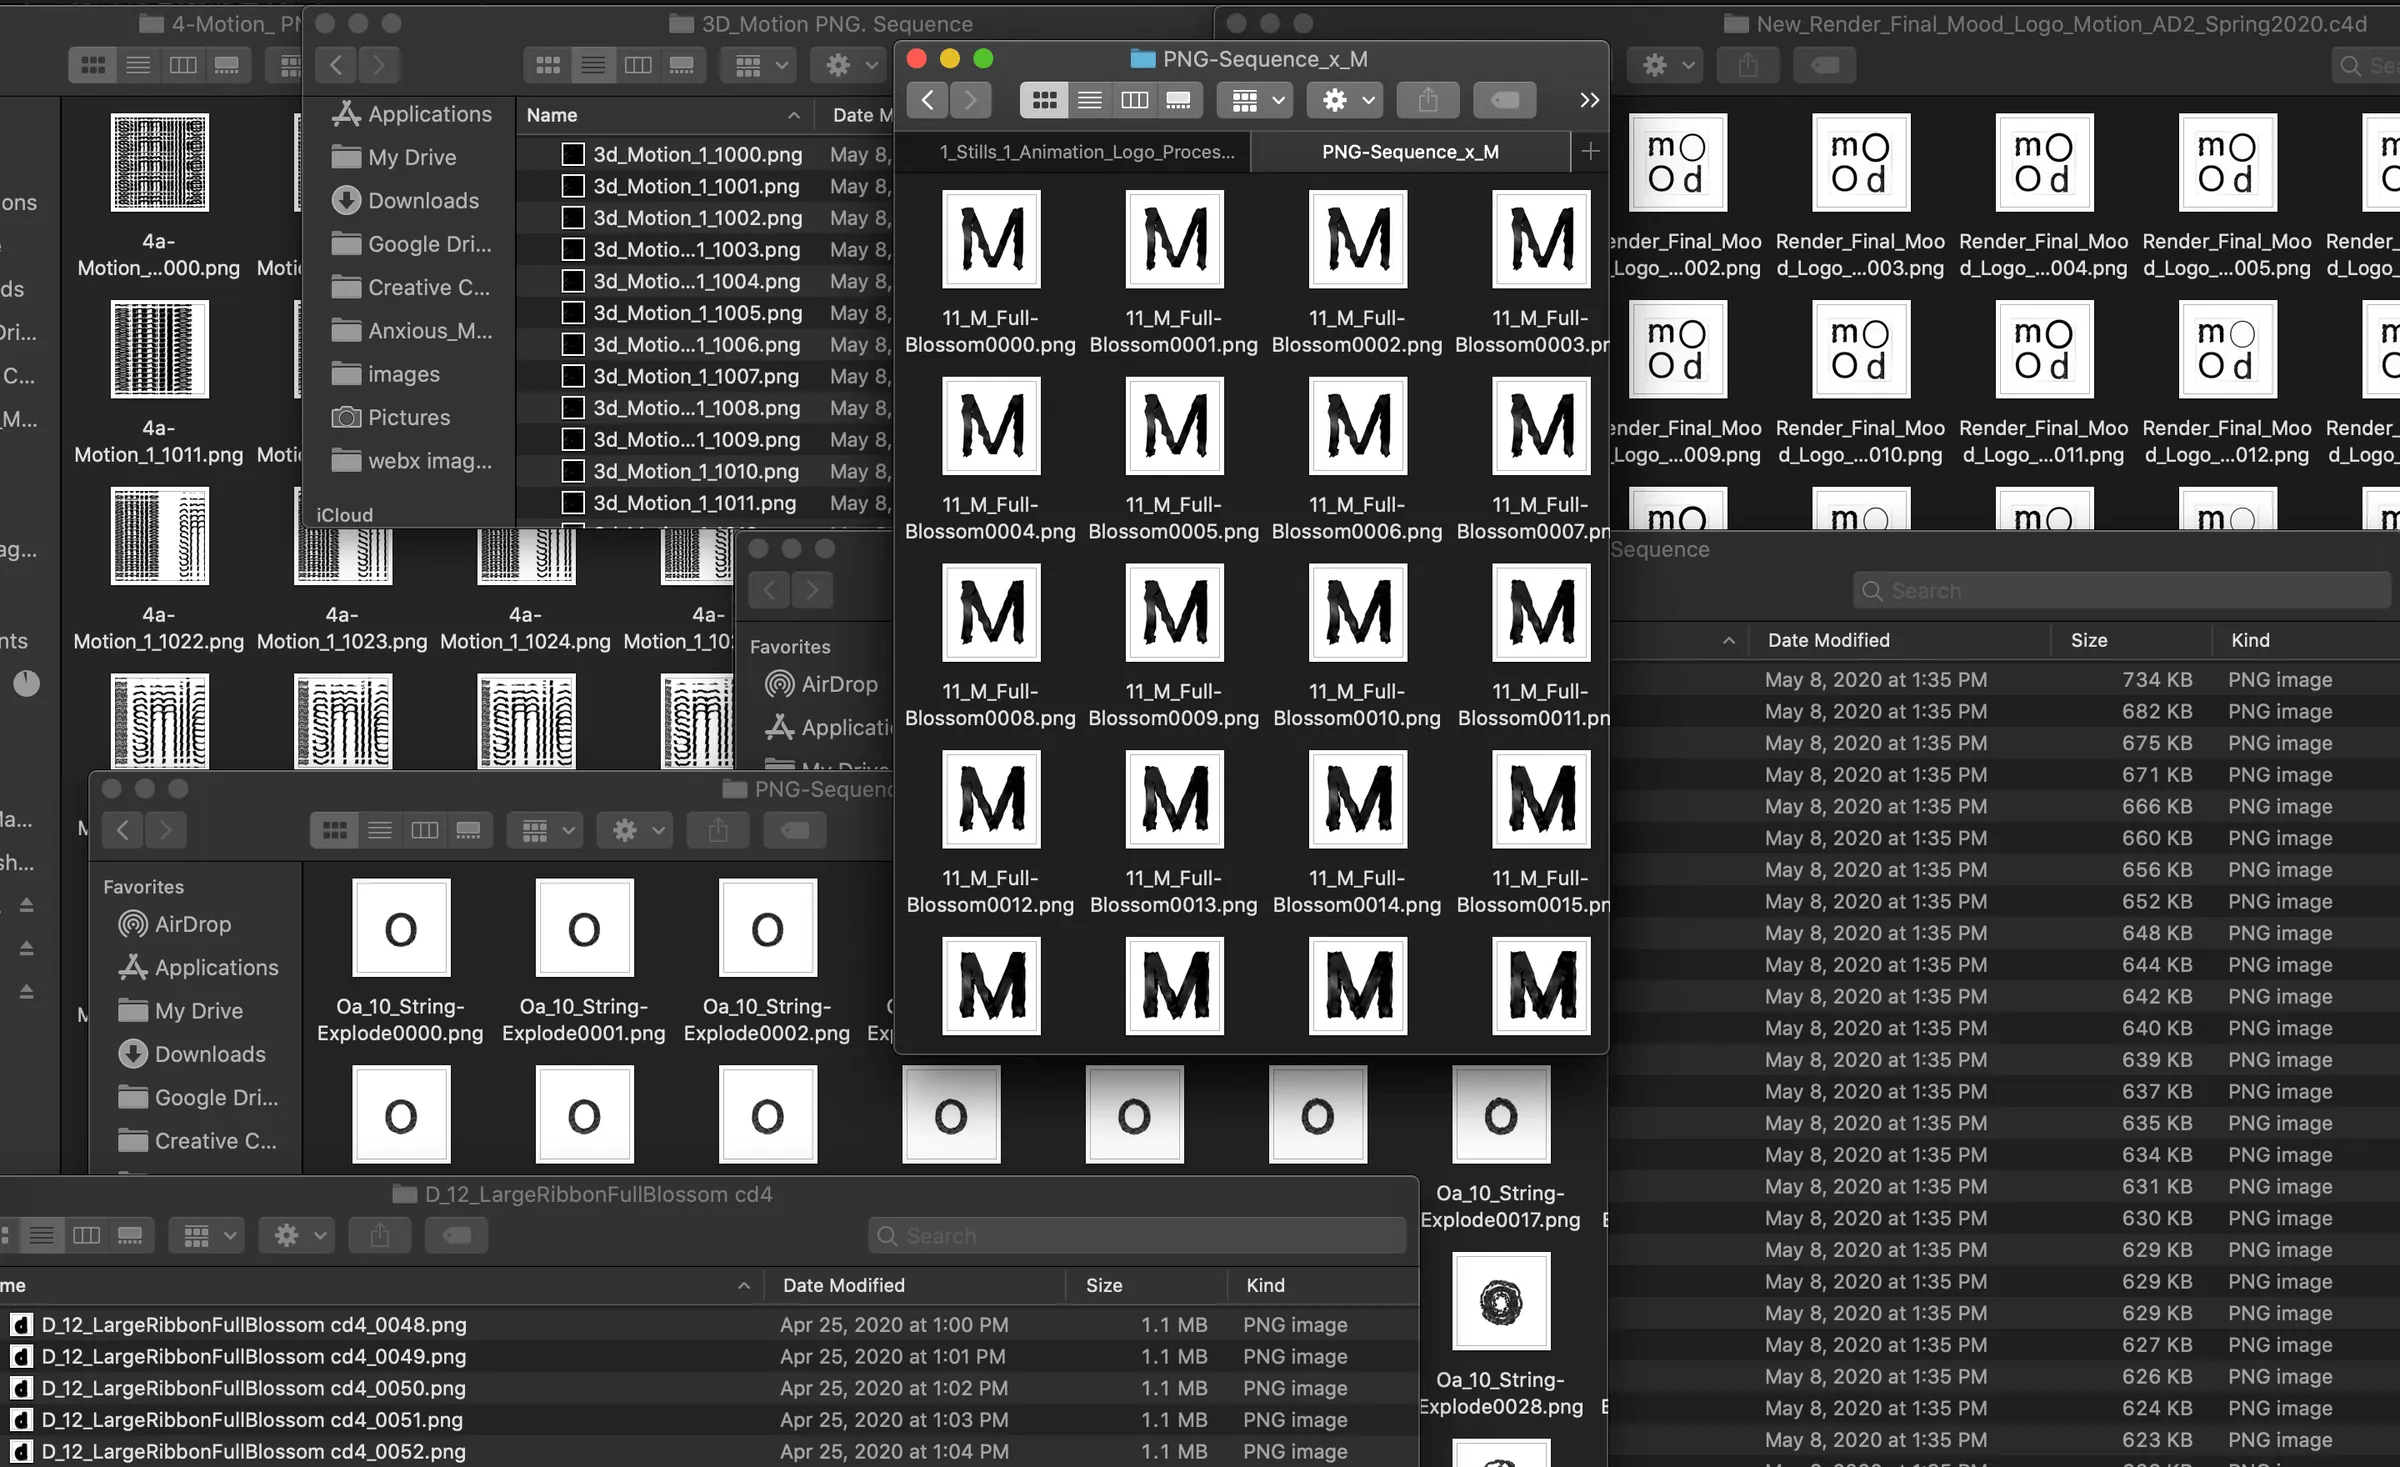Add a new Finder tab with plus button
This screenshot has width=2400, height=1467.
(x=1590, y=152)
